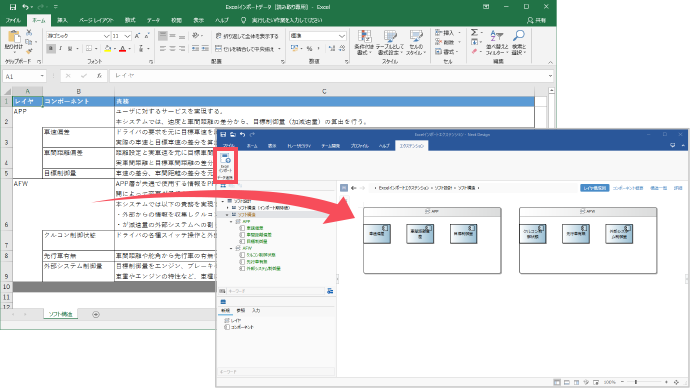
Task: Open the Excel Page Layout tab
Action: 96,20
